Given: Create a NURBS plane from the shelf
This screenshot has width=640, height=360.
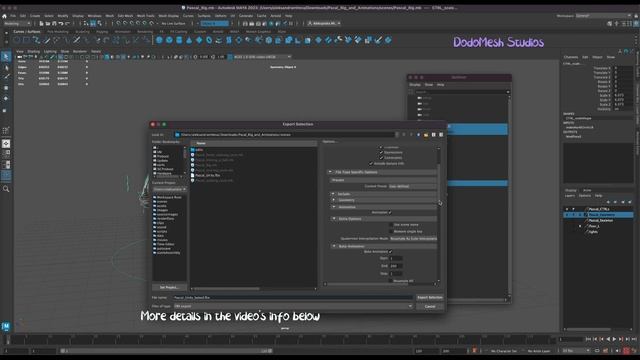Looking at the screenshot, I should (x=199, y=40).
